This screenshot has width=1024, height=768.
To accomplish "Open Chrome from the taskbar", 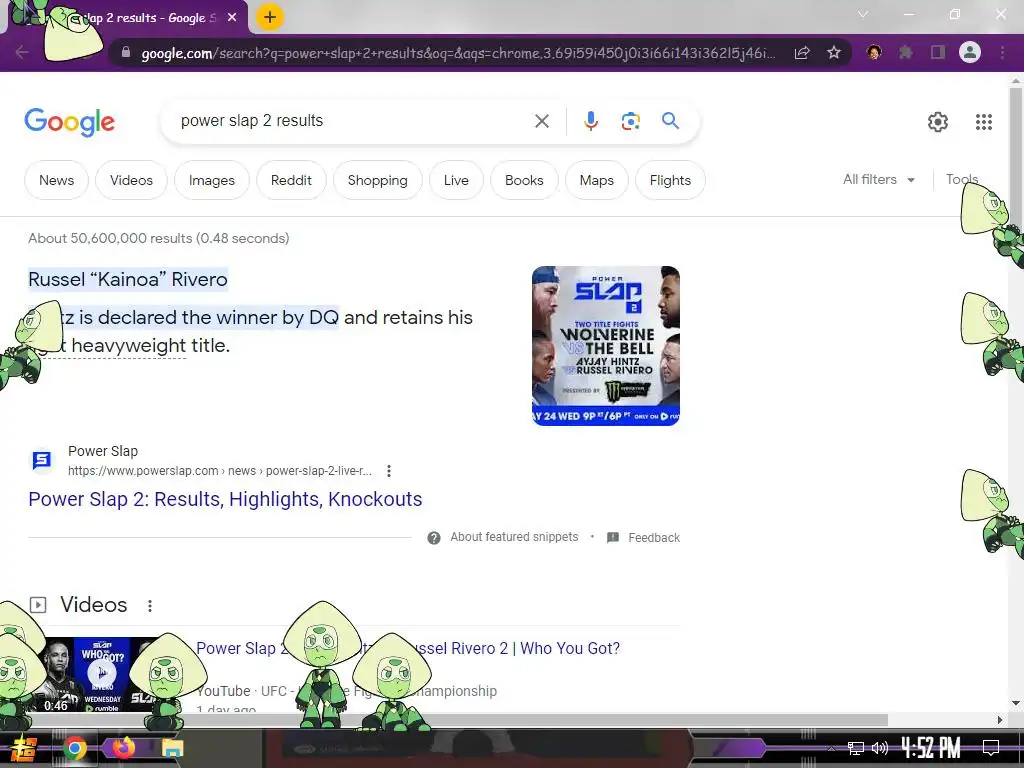I will click(74, 748).
